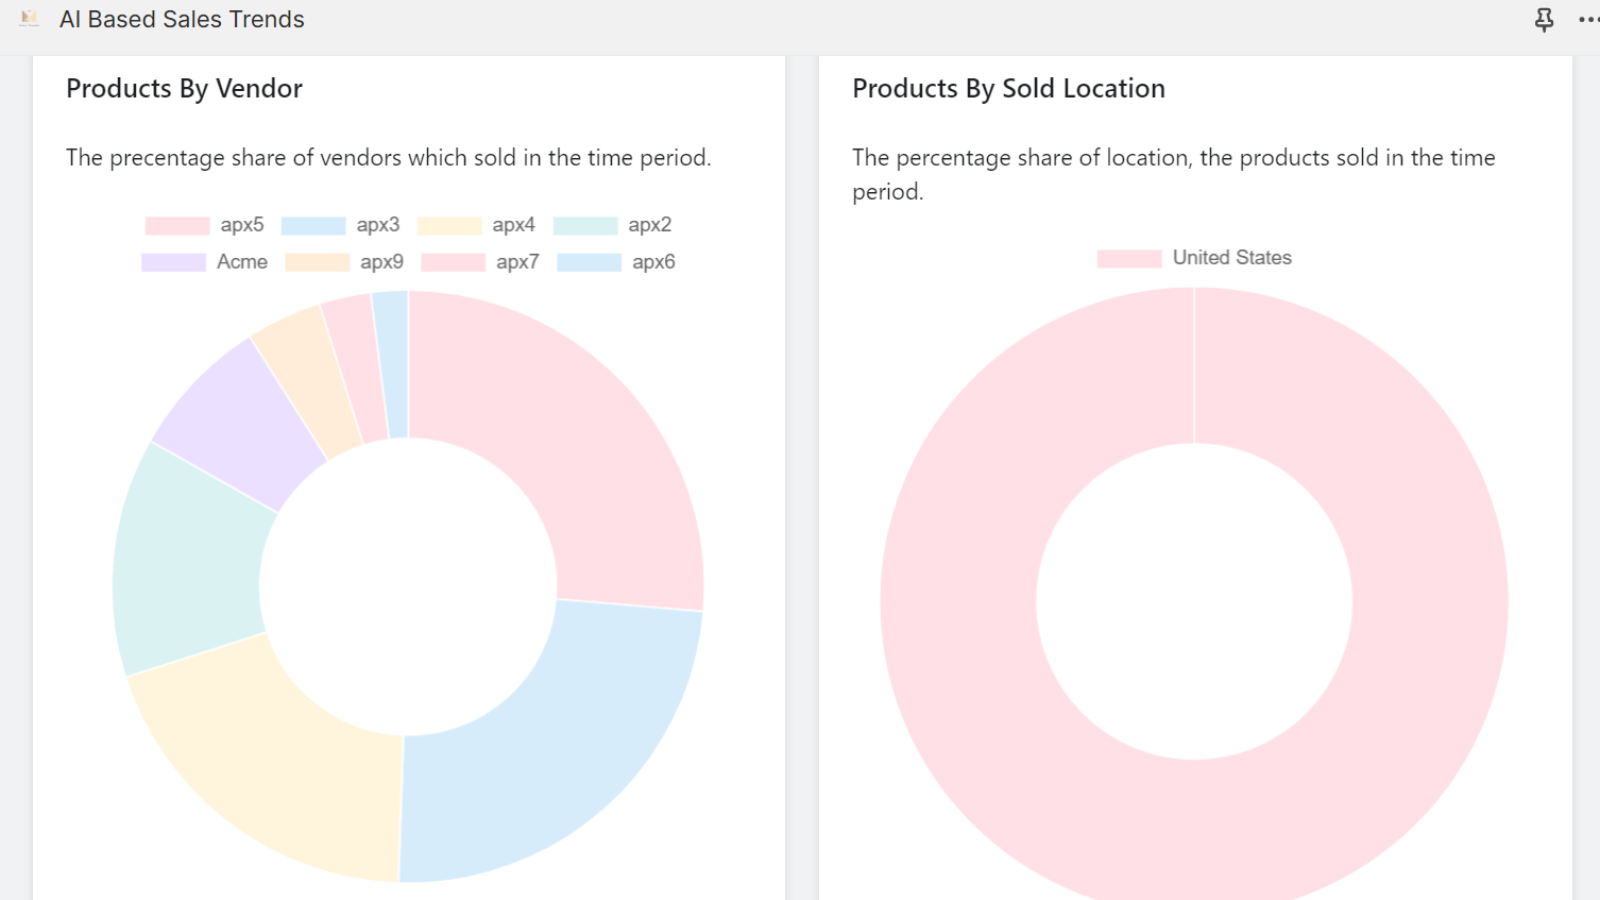Select the purple vendor donut segment
Screen dimensions: 1600x900
(235, 420)
